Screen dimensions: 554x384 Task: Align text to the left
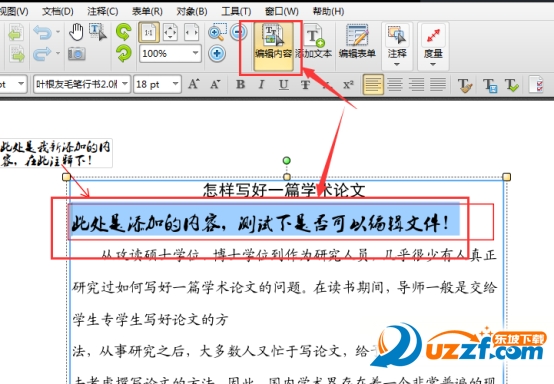coord(373,85)
